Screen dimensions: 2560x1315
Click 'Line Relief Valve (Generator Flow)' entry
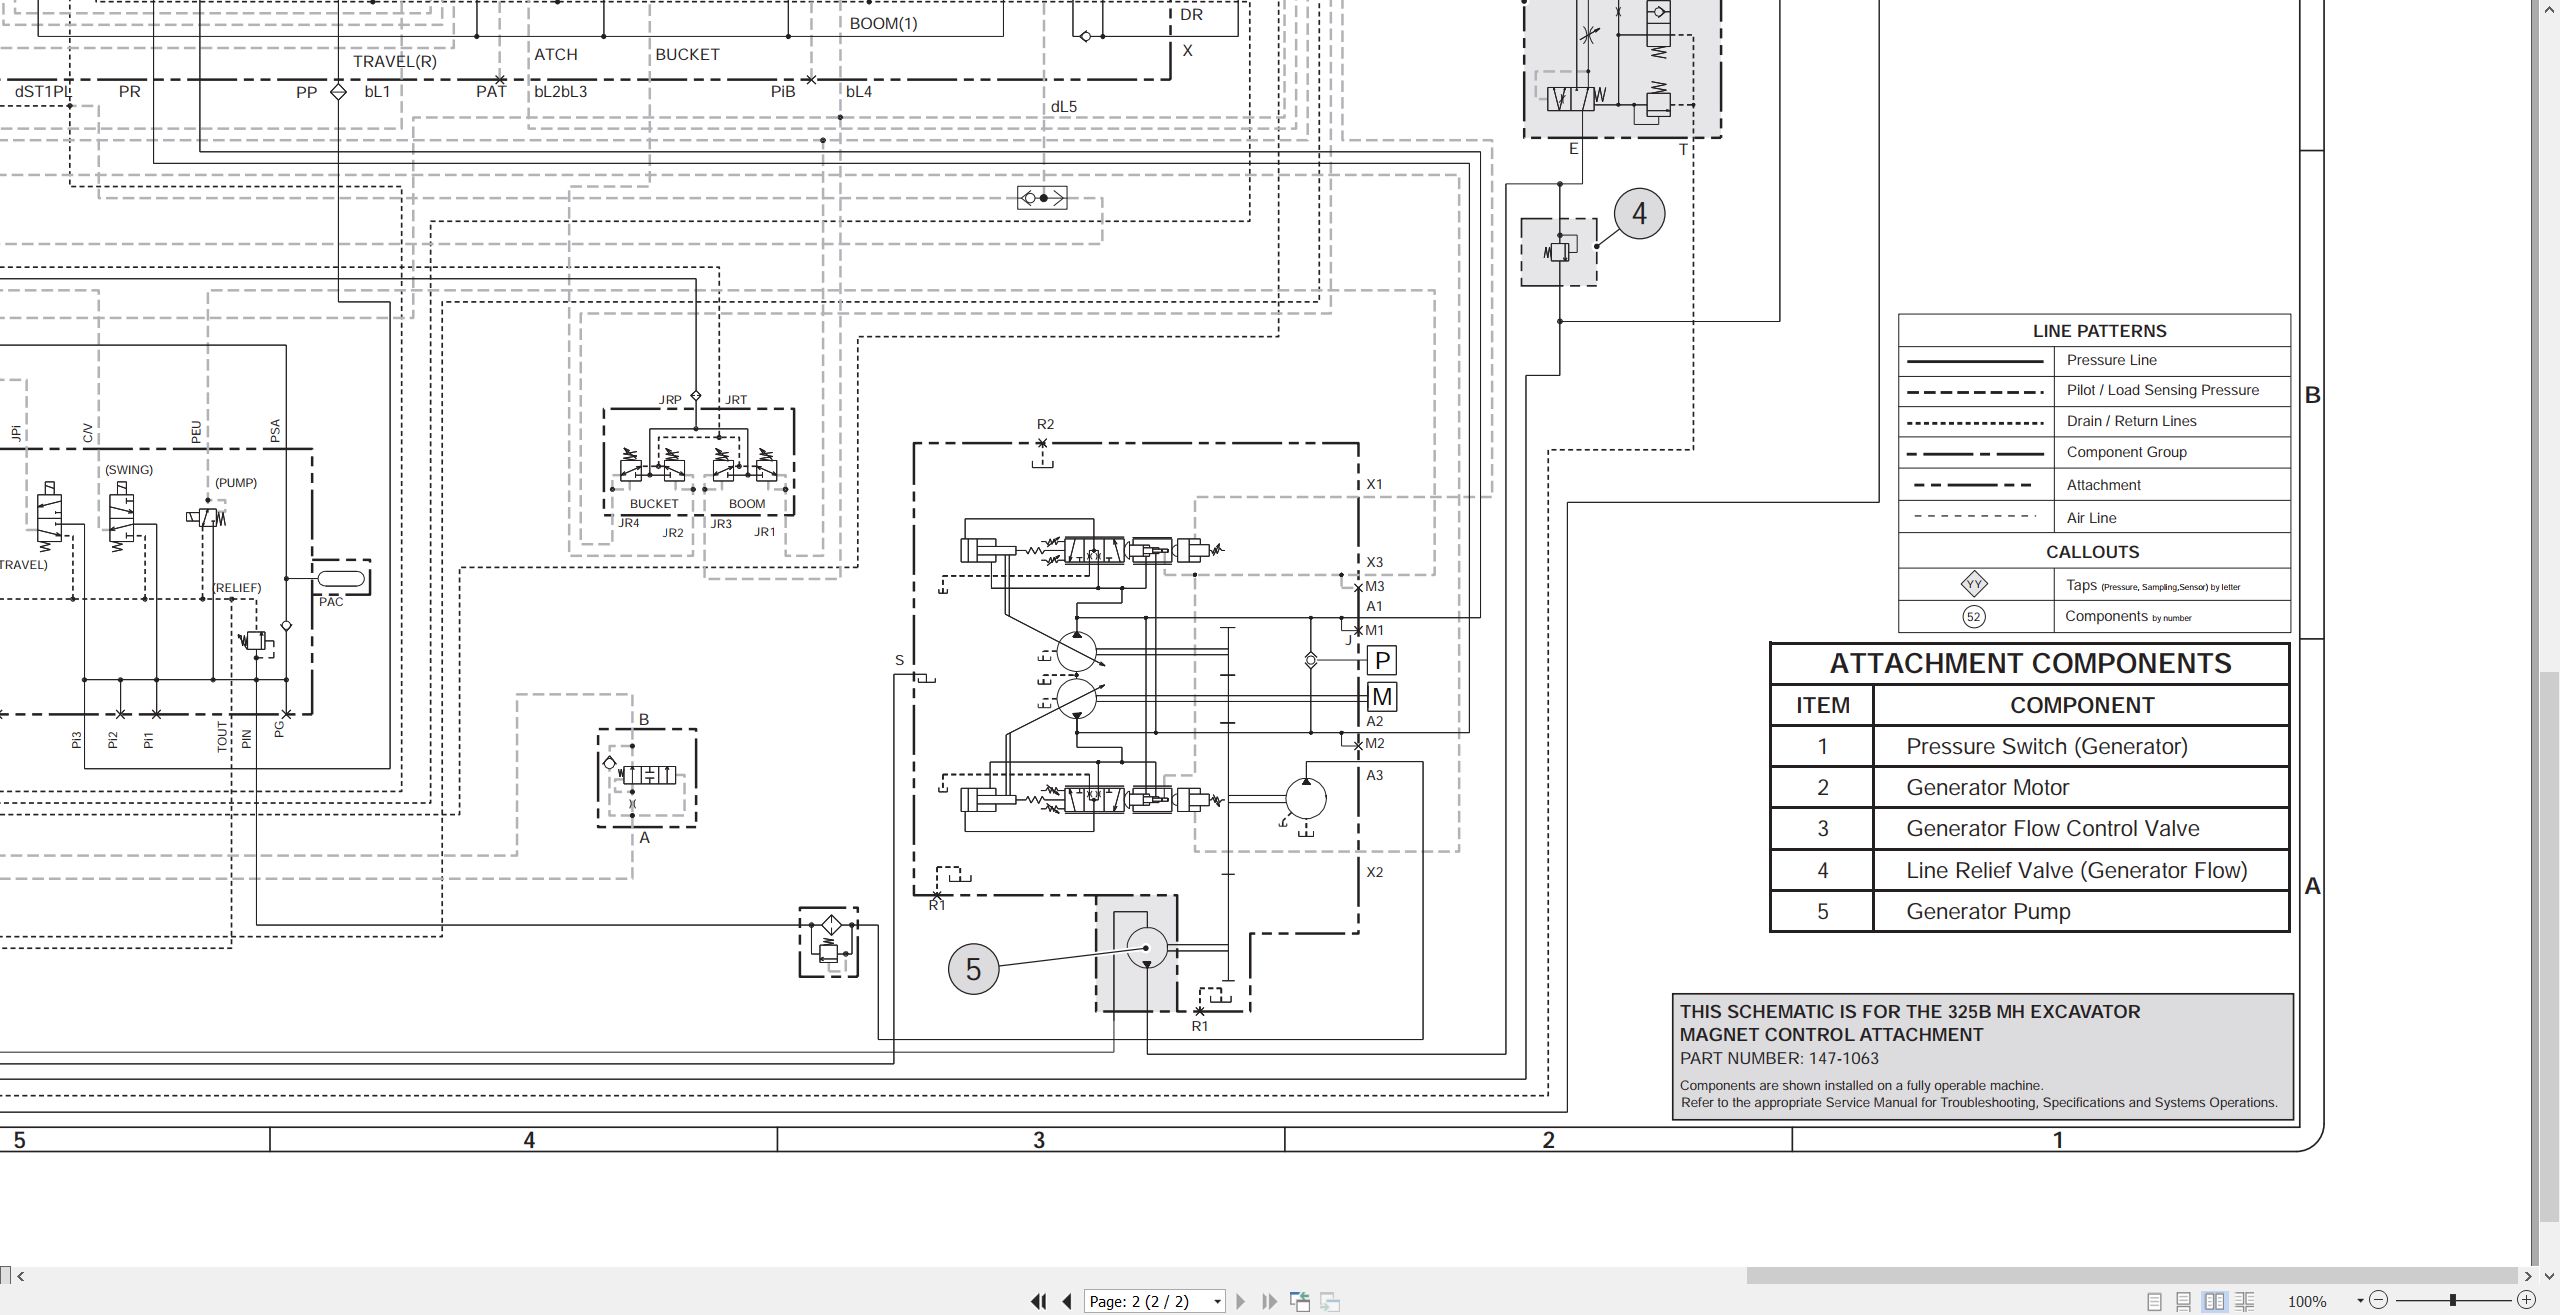tap(2076, 870)
